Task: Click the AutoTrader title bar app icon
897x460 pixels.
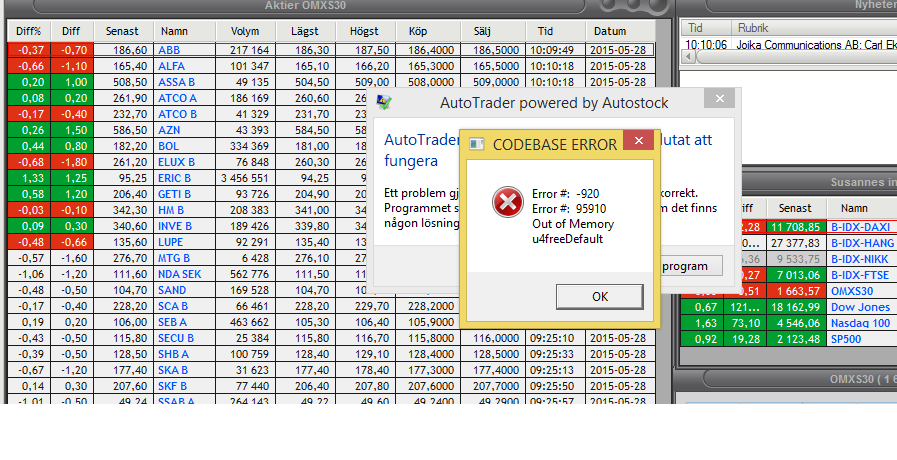Action: [x=383, y=103]
